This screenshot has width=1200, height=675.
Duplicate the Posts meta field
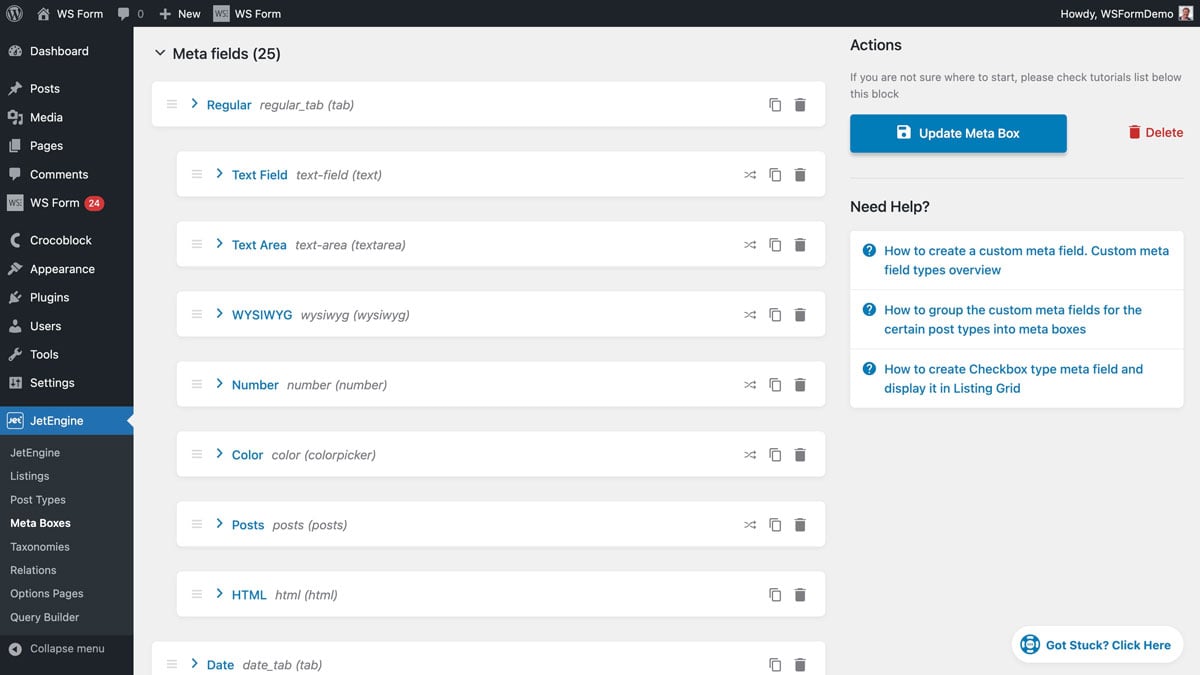tap(775, 524)
